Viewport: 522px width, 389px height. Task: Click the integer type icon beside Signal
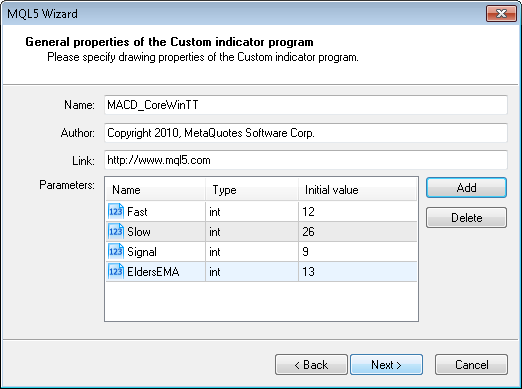(116, 251)
